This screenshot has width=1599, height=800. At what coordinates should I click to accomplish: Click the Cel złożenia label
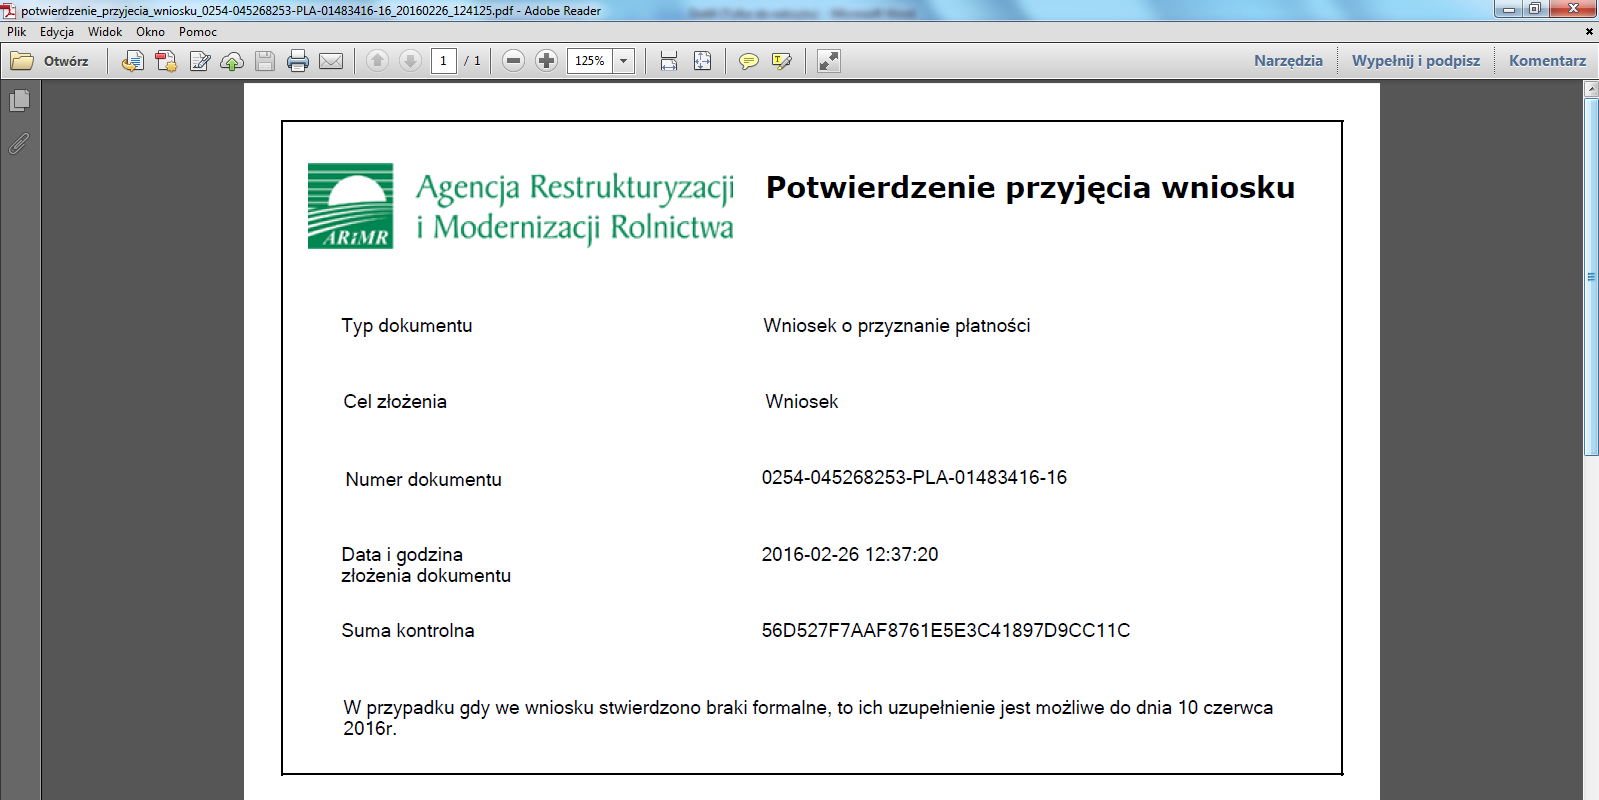(395, 402)
